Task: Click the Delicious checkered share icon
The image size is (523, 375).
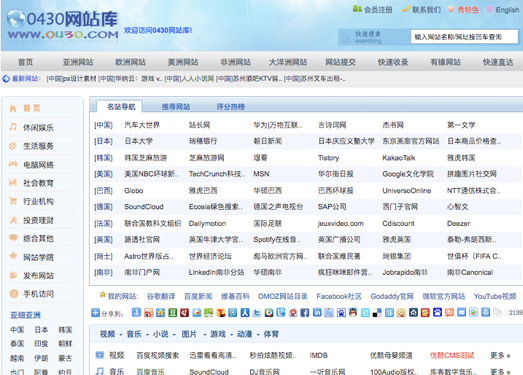Action: [x=377, y=313]
